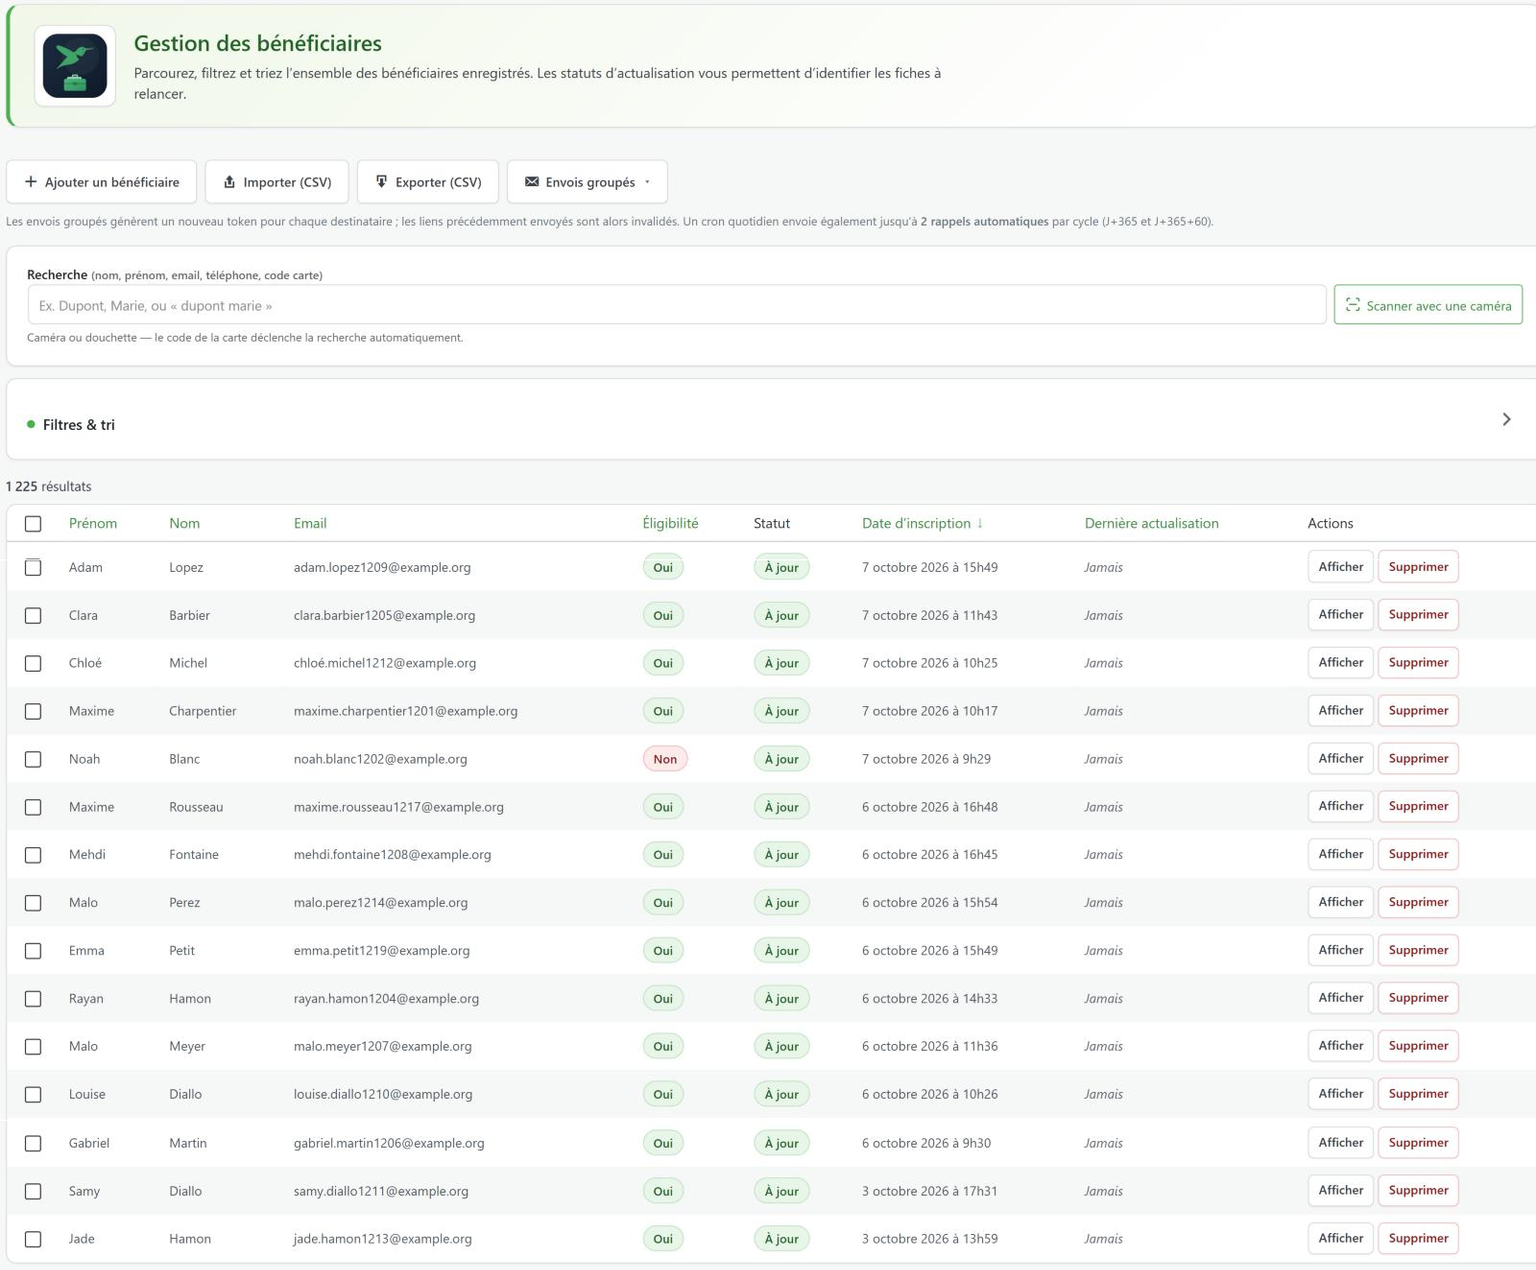This screenshot has height=1270, width=1536.
Task: Click Supprimer for Malo Meyer
Action: 1418,1046
